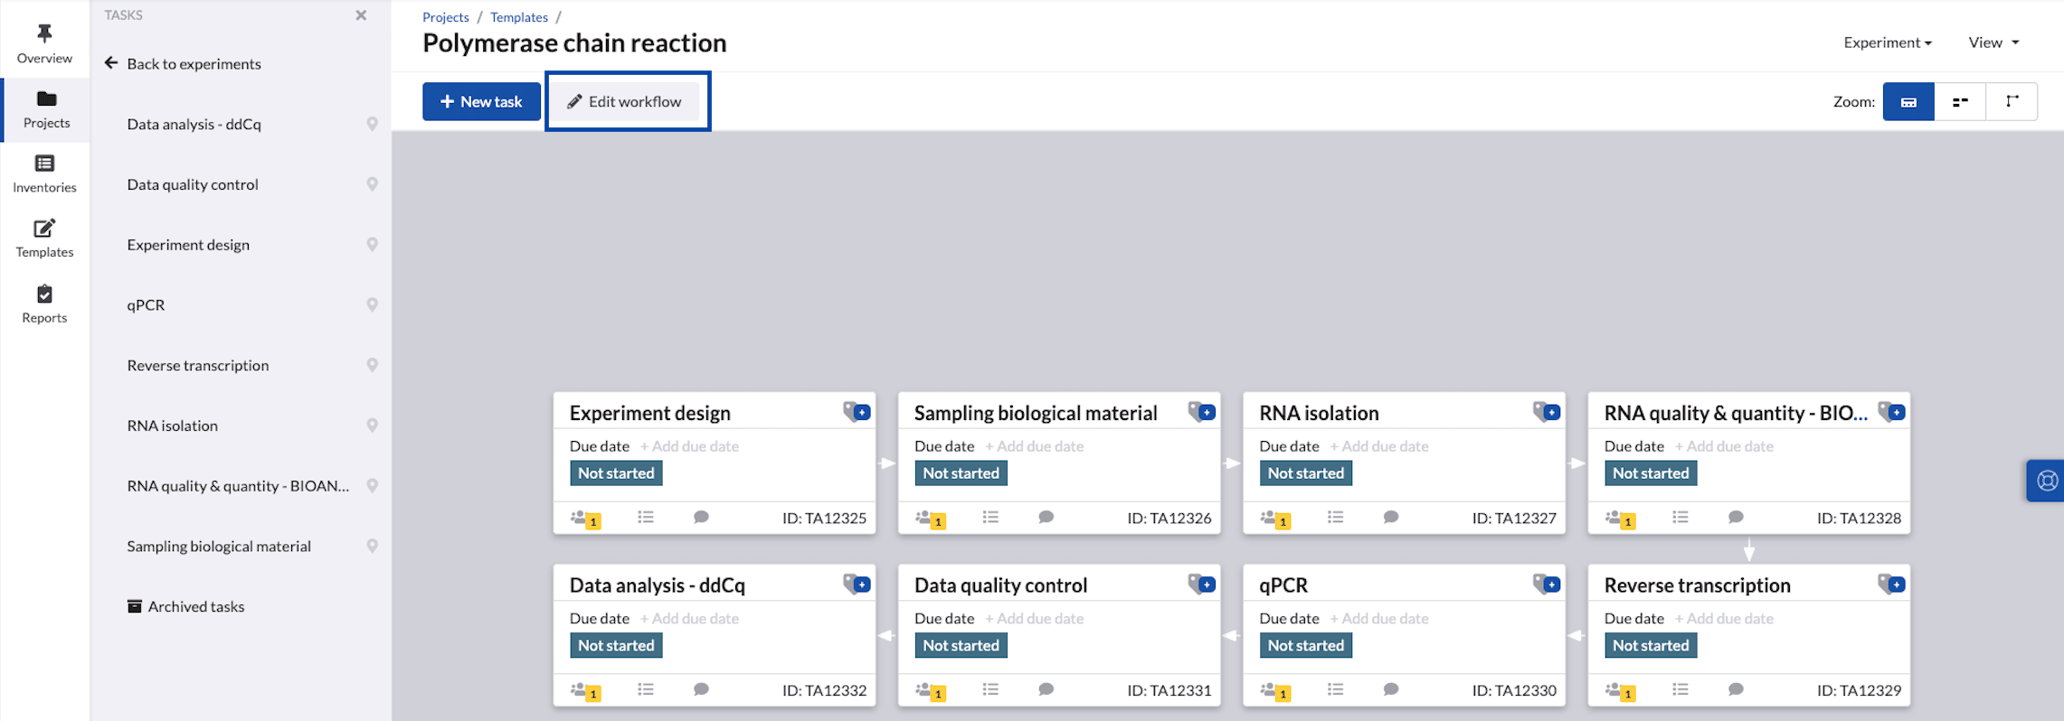2064x721 pixels.
Task: Show checklist icon on Data quality control card
Action: click(x=990, y=690)
